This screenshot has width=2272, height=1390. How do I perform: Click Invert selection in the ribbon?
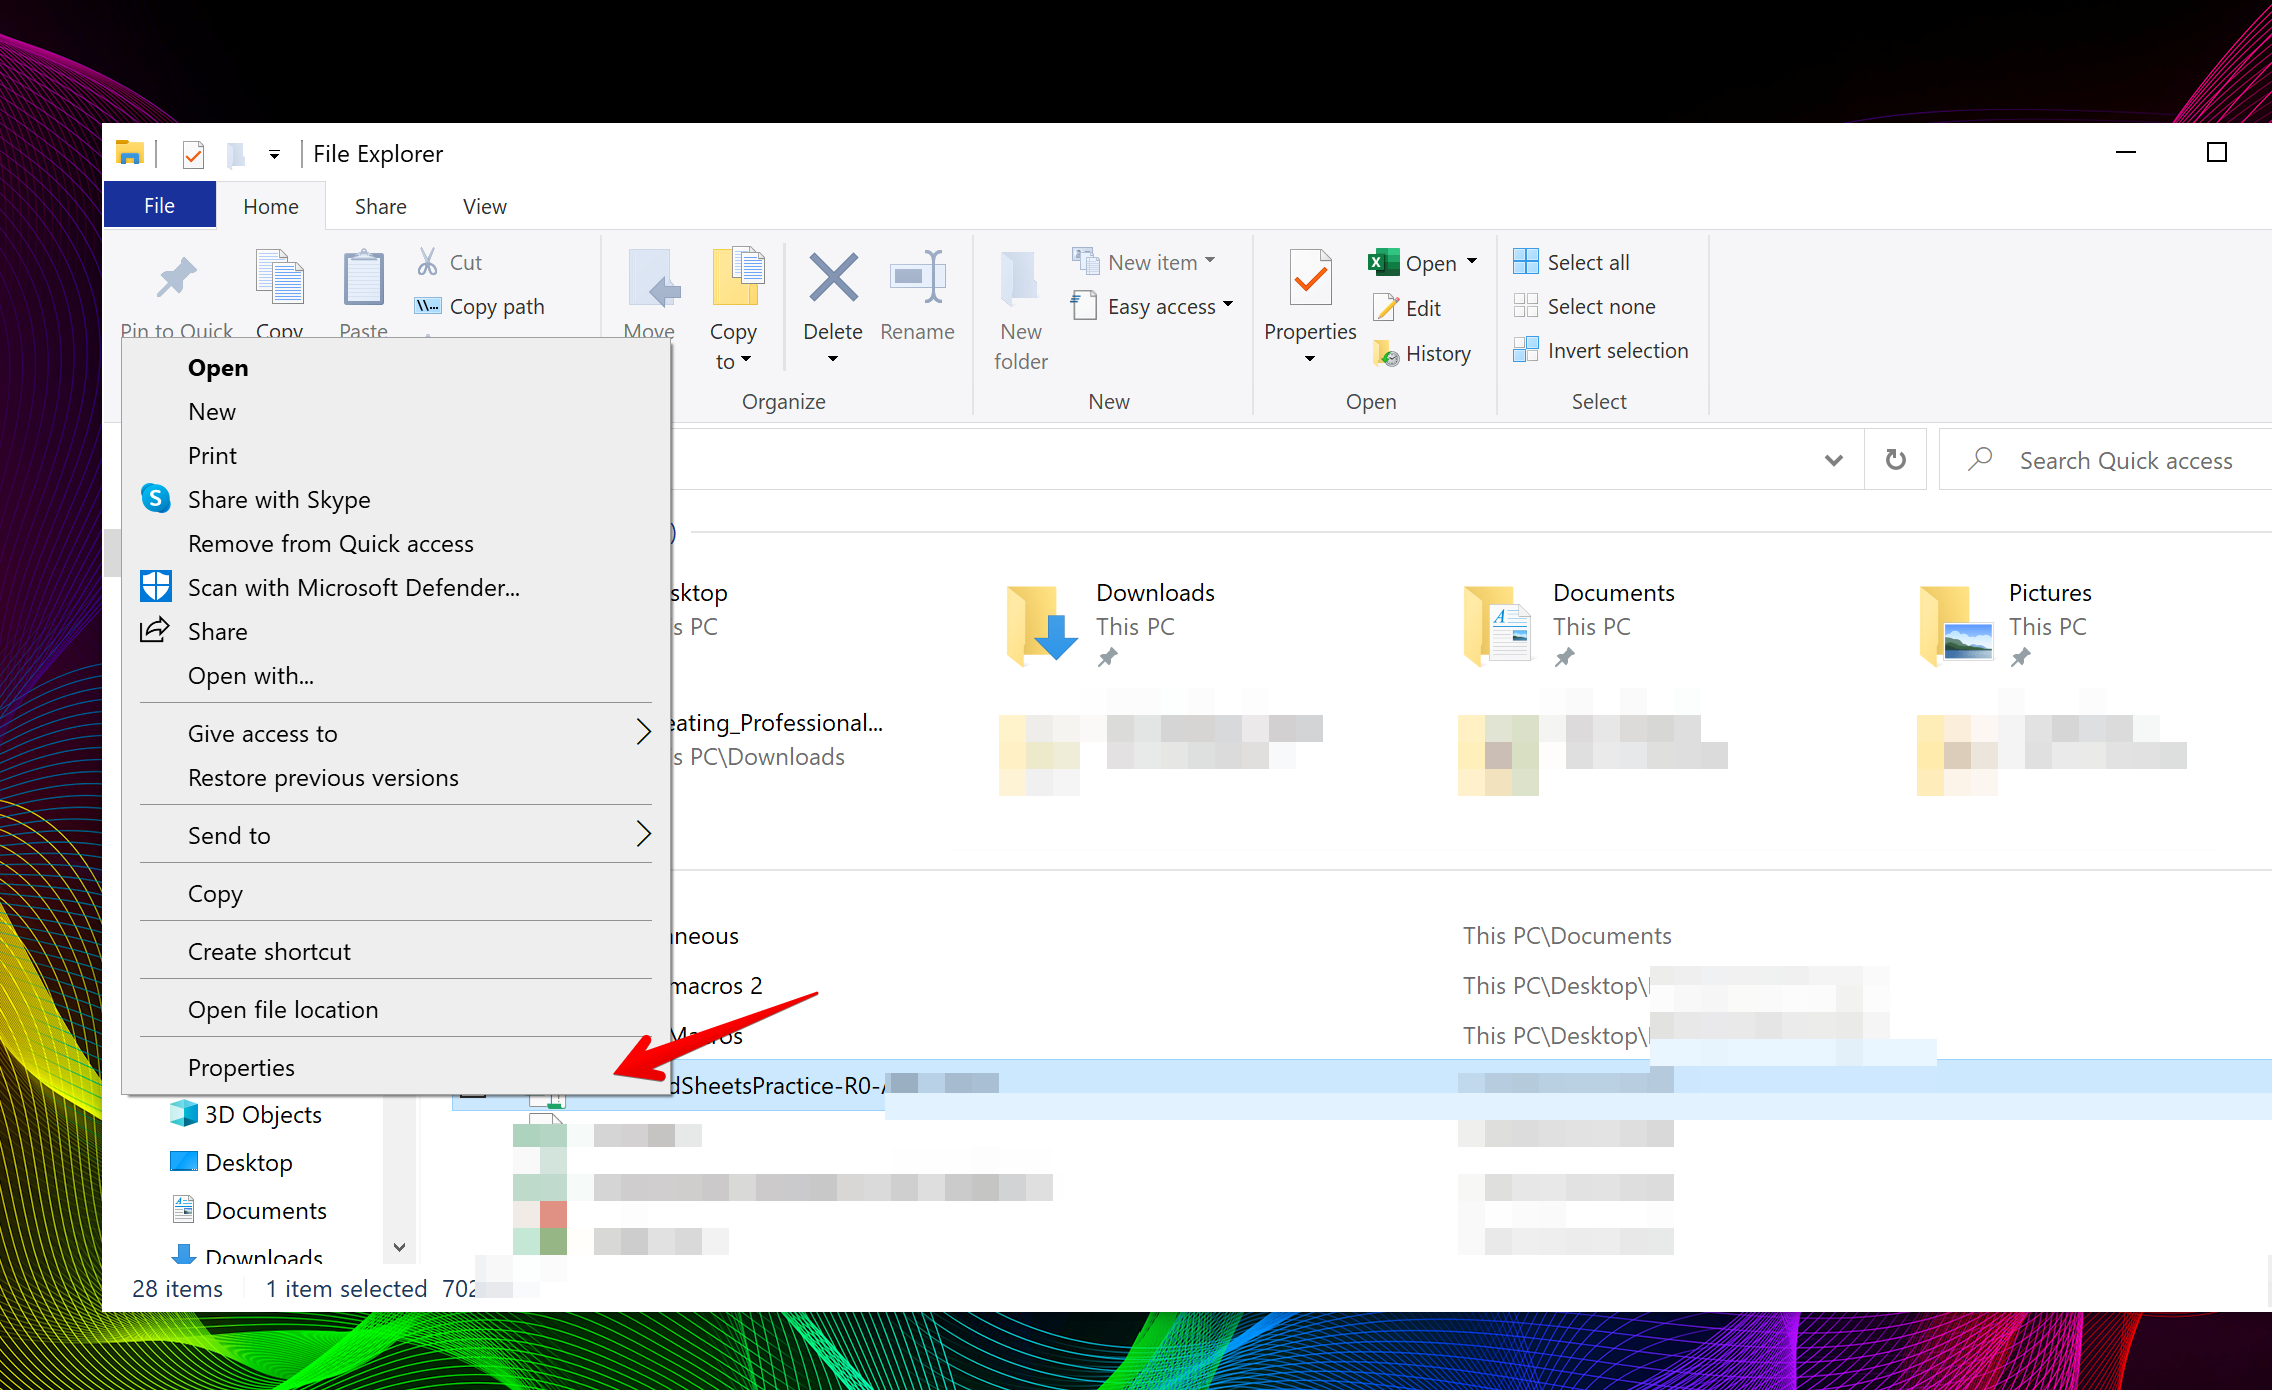click(1616, 350)
